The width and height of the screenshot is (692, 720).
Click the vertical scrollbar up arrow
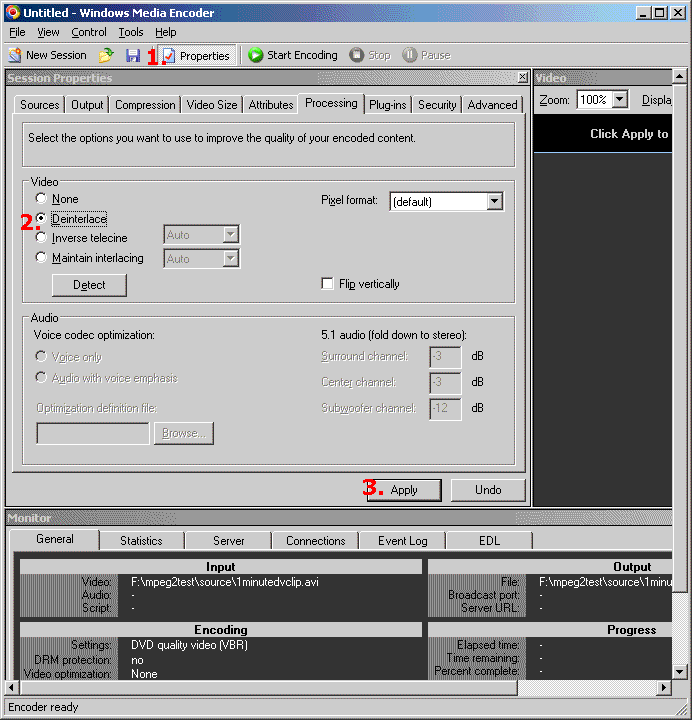pos(680,76)
